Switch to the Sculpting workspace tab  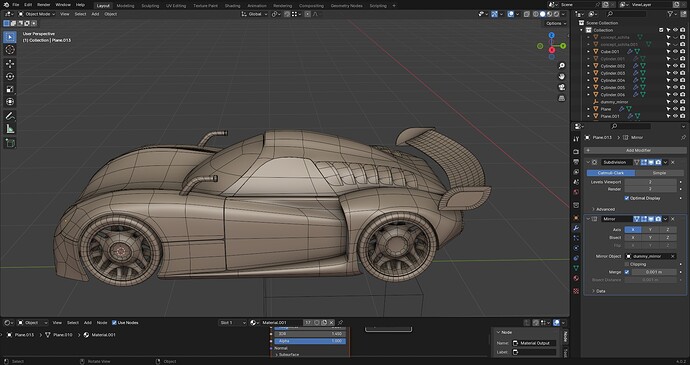pyautogui.click(x=150, y=6)
